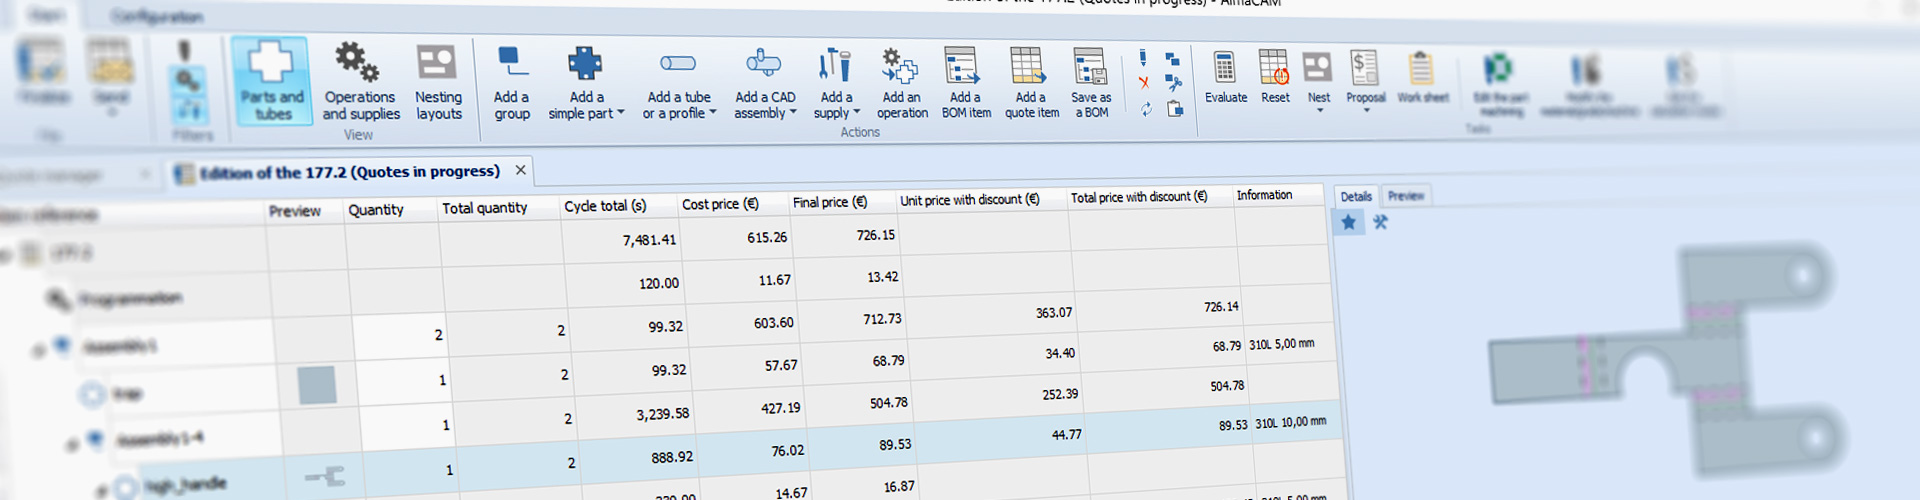This screenshot has width=1920, height=500.
Task: Click Add a quote item icon
Action: (x=1029, y=68)
